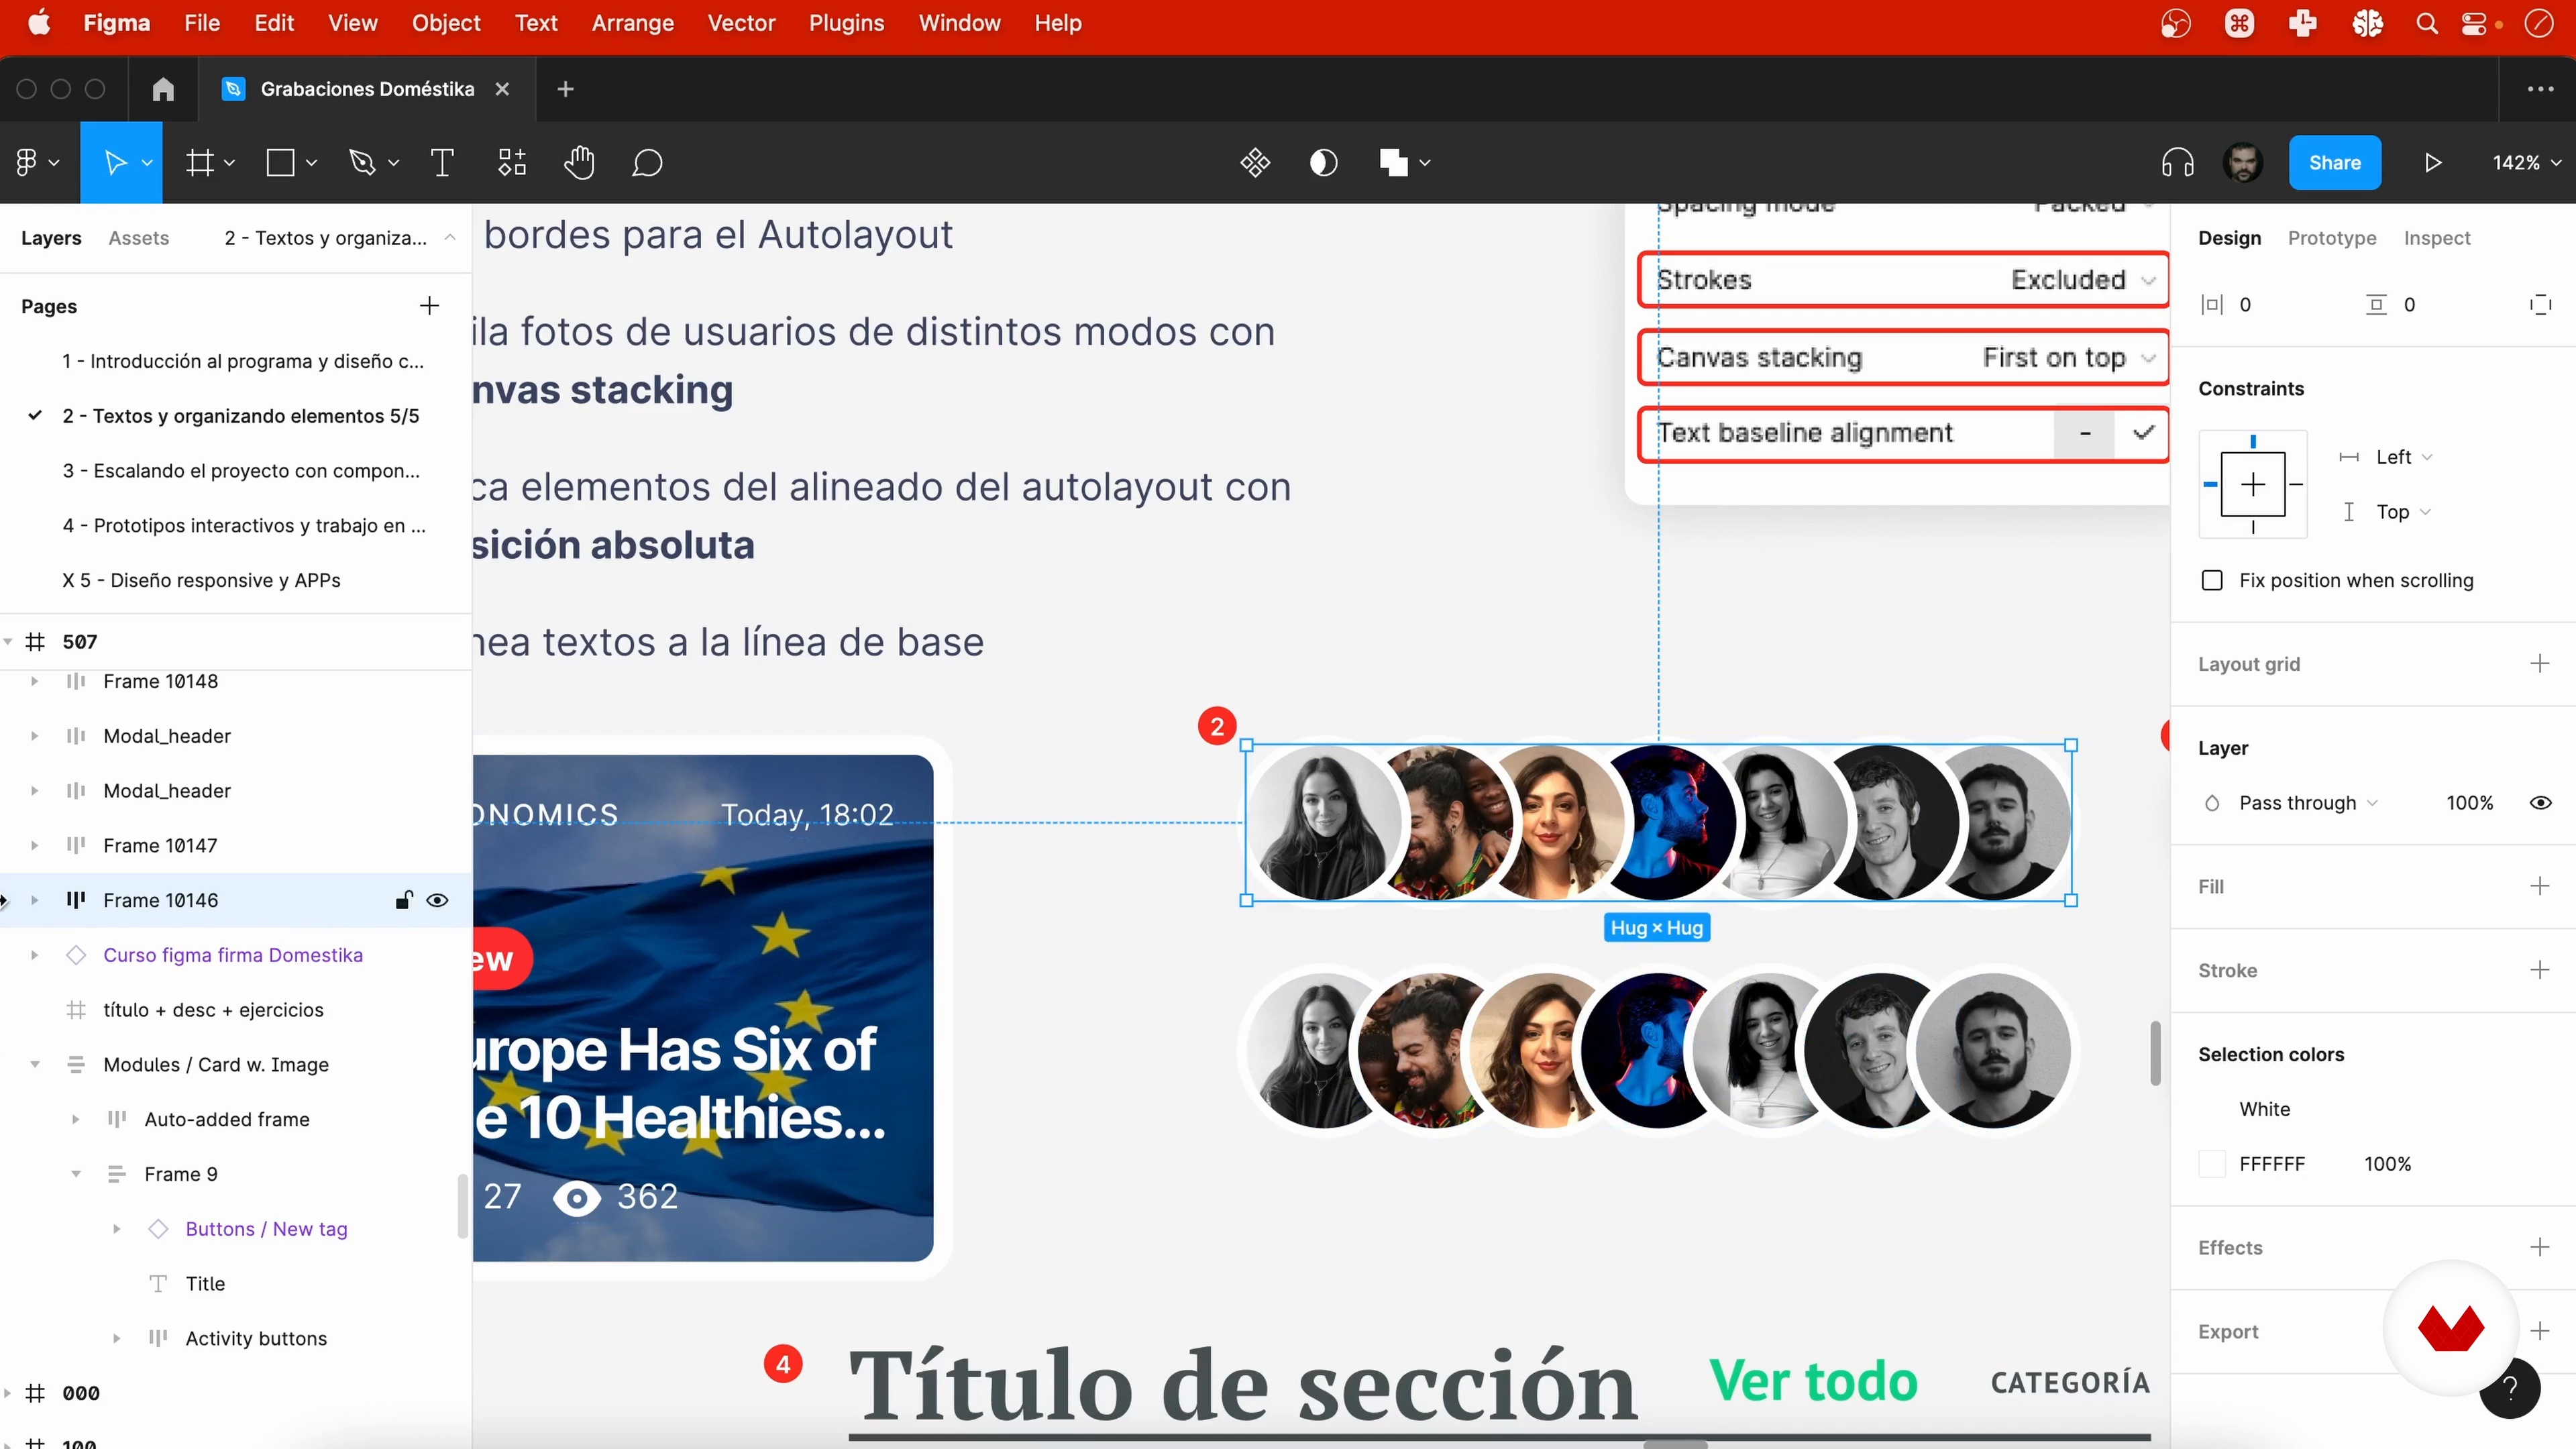Image resolution: width=2576 pixels, height=1449 pixels.
Task: Select the Text tool
Action: click(442, 162)
